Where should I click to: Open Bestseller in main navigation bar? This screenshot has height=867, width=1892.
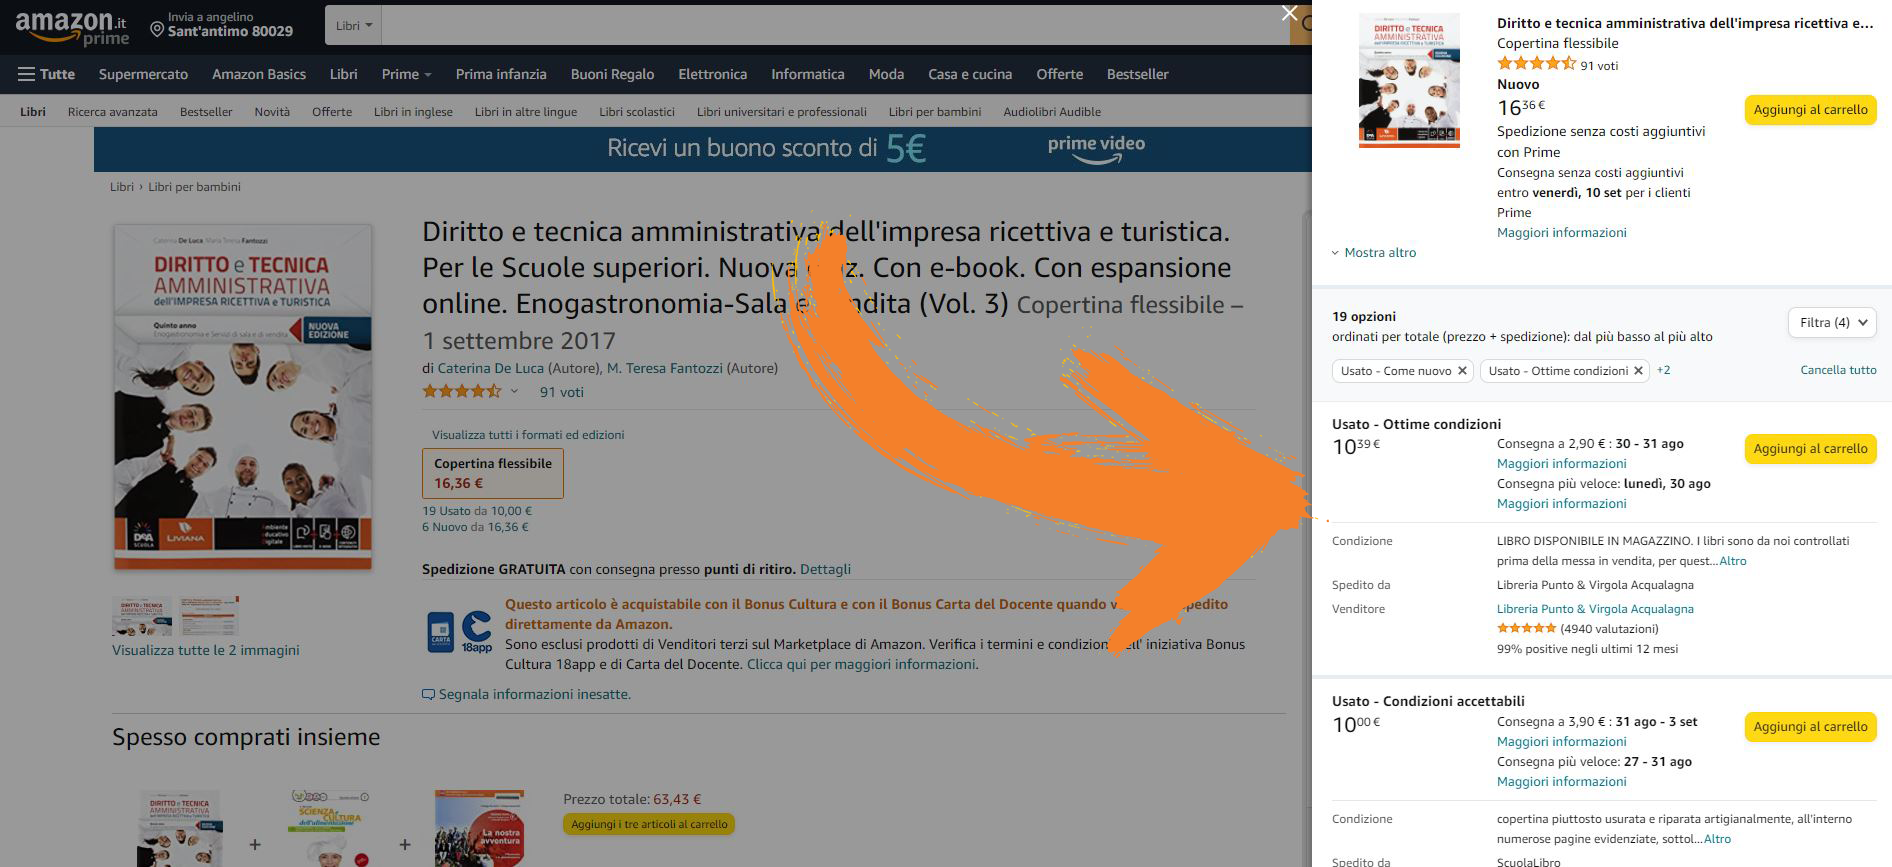click(1137, 74)
